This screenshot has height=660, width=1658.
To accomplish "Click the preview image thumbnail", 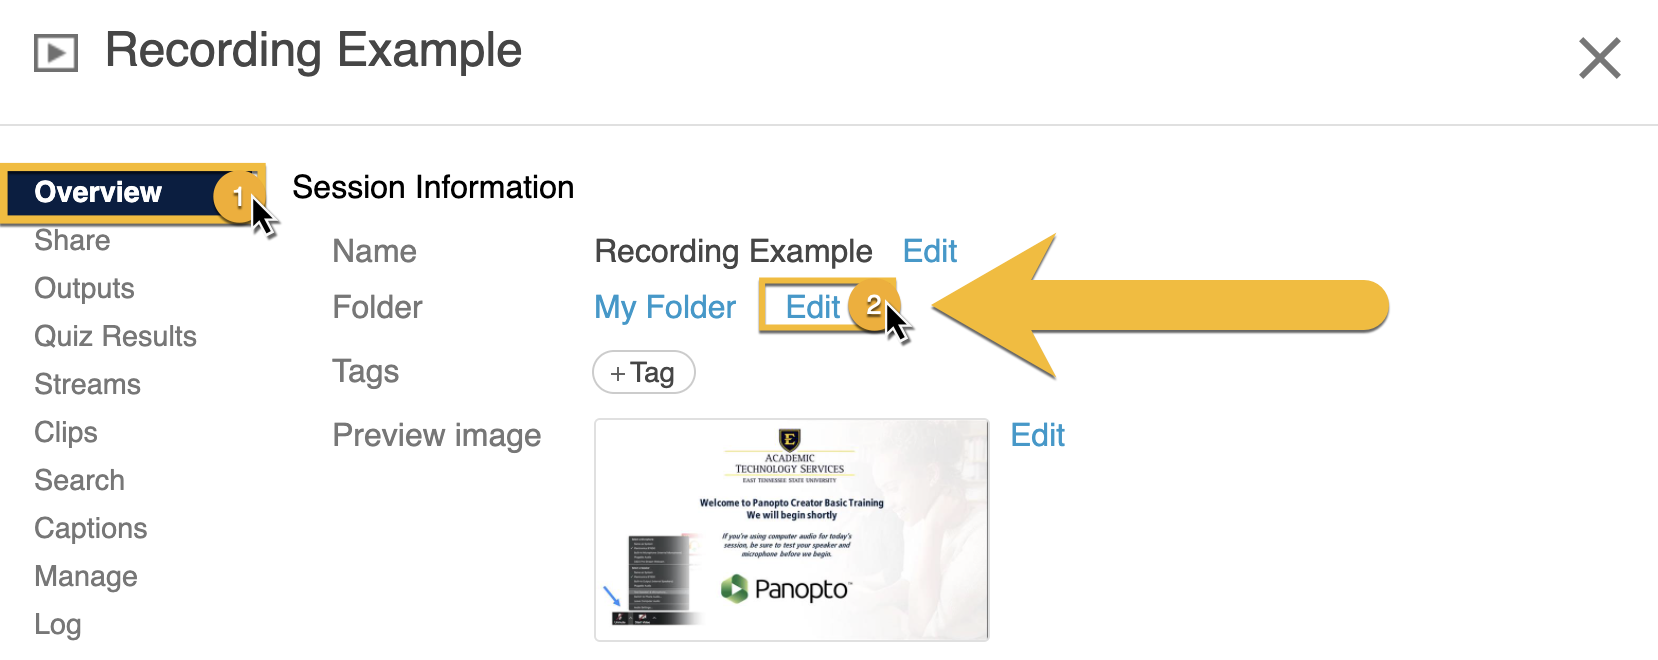I will 791,530.
